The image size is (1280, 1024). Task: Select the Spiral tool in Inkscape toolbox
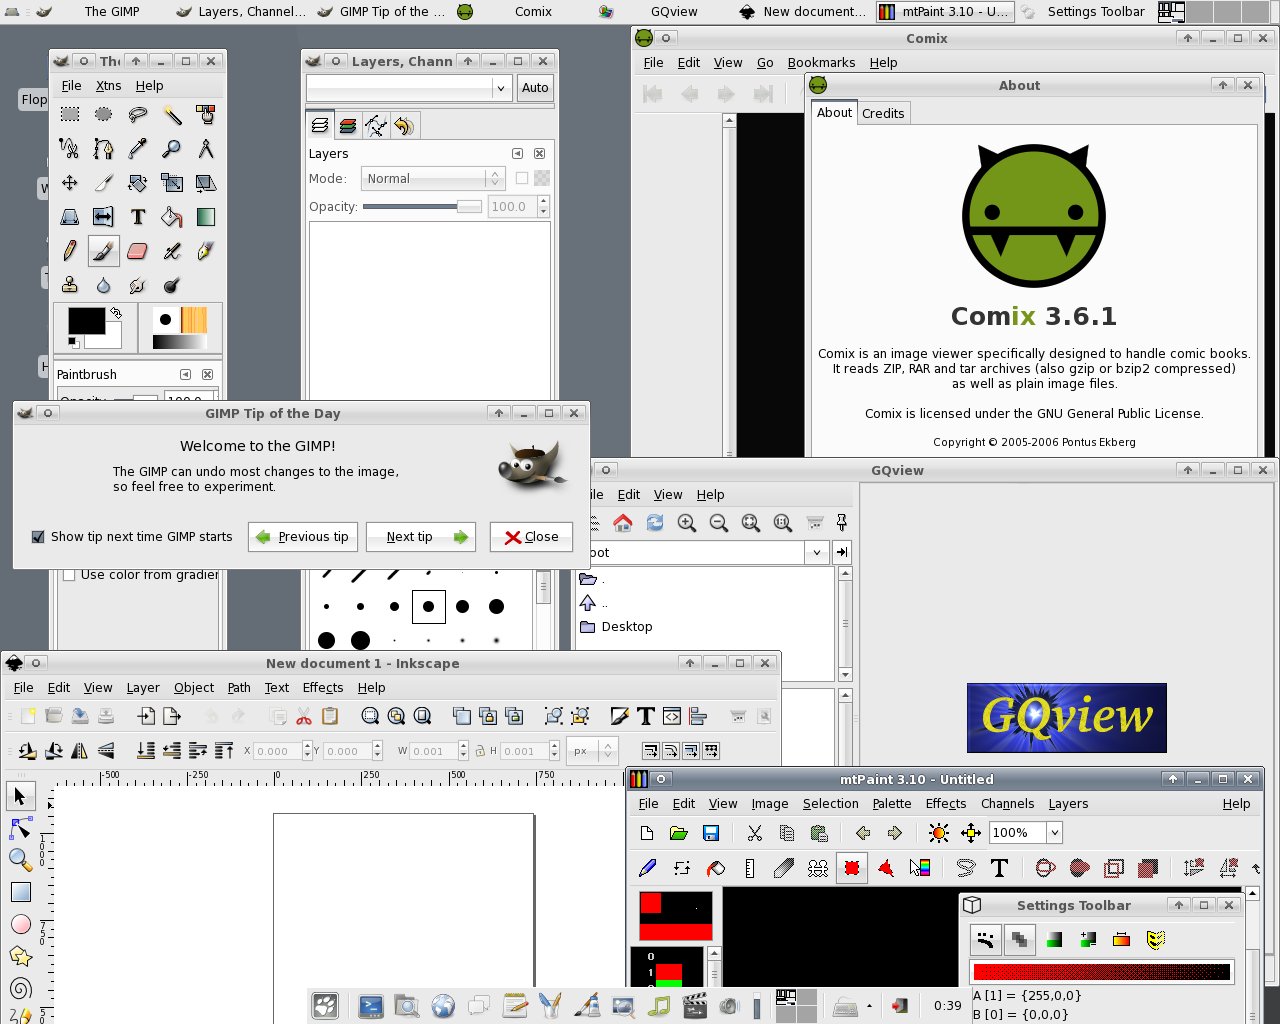click(20, 989)
